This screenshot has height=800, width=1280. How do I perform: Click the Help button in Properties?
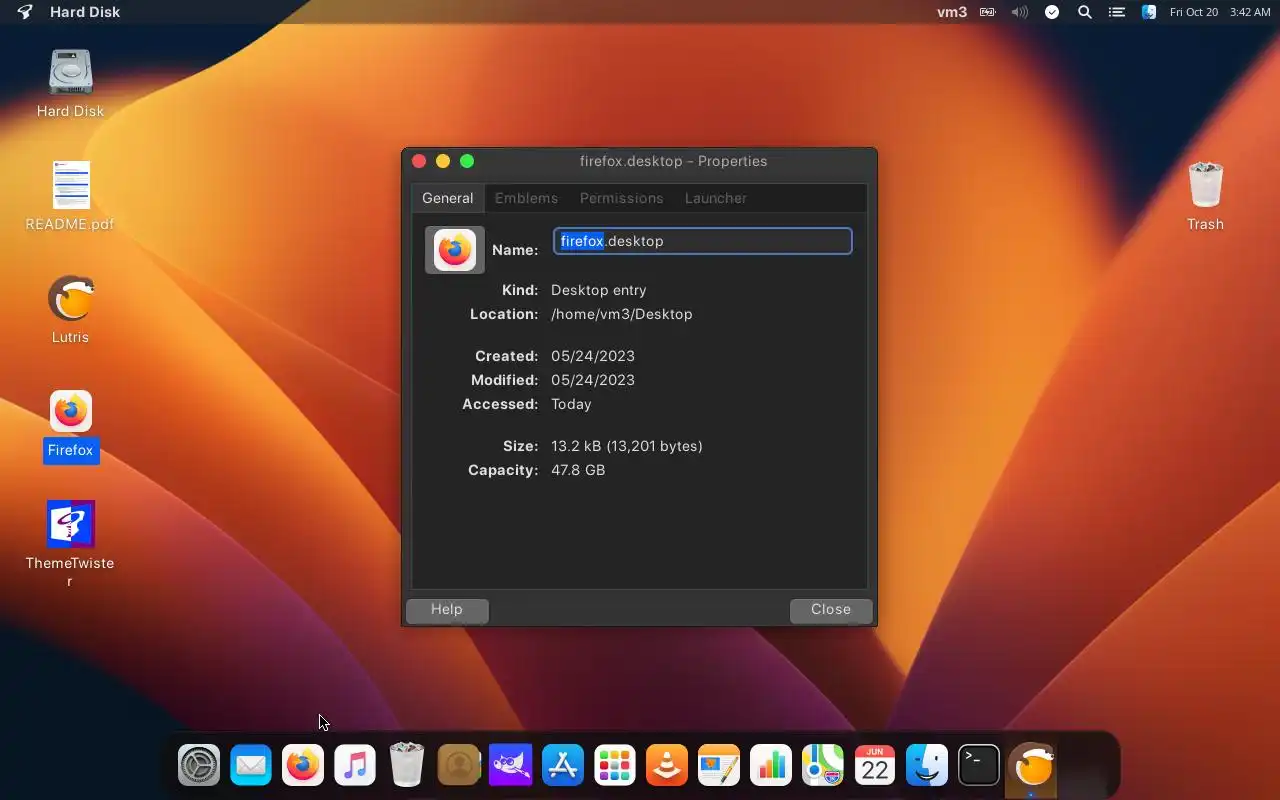tap(447, 610)
